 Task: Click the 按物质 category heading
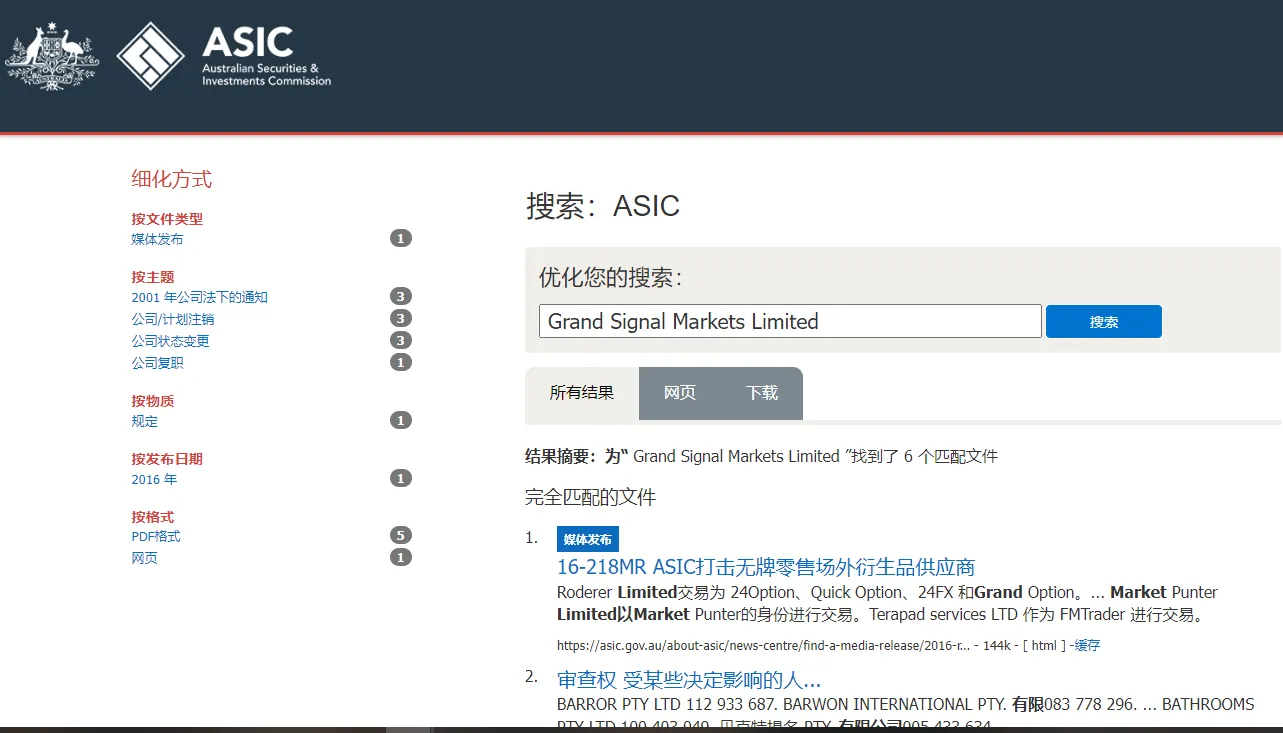pos(153,401)
